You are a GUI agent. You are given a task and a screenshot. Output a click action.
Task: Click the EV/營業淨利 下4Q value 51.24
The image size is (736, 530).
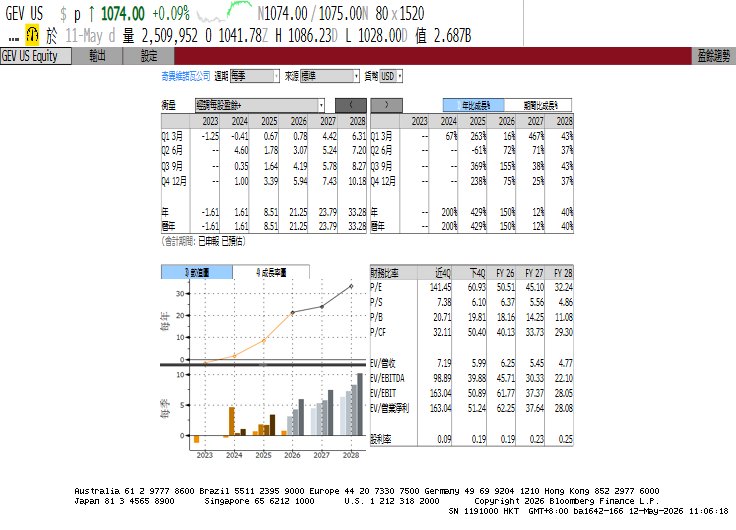click(476, 408)
